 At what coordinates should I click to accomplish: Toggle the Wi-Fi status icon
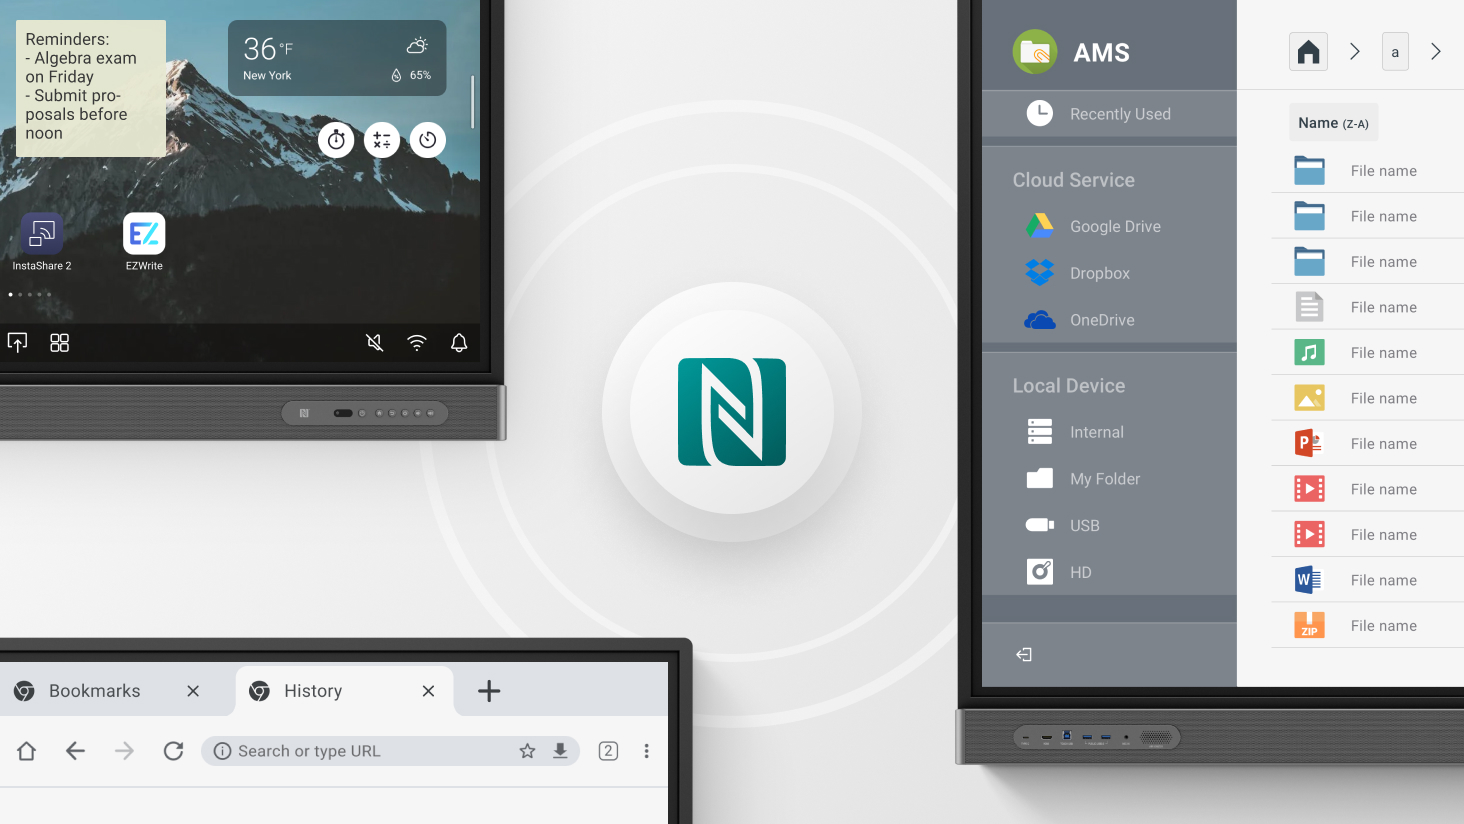click(417, 343)
